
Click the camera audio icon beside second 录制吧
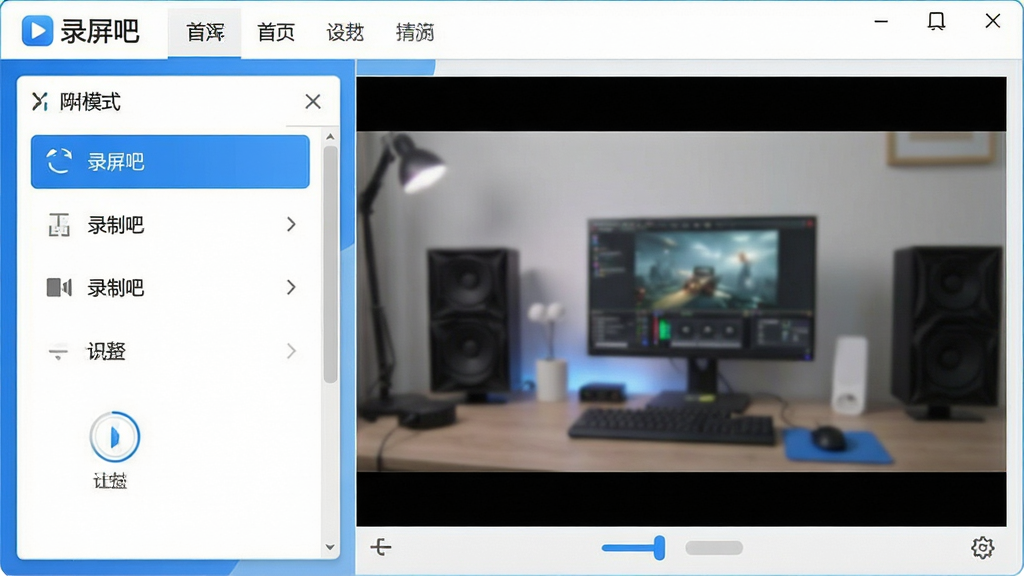click(59, 287)
